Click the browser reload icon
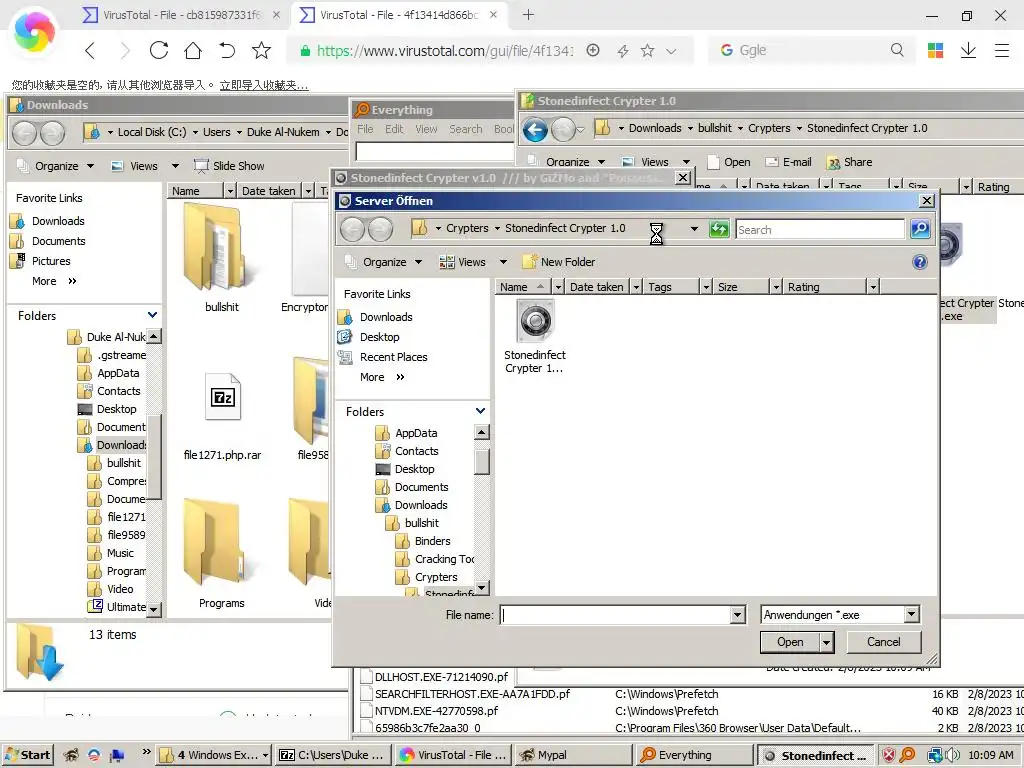 [x=159, y=50]
